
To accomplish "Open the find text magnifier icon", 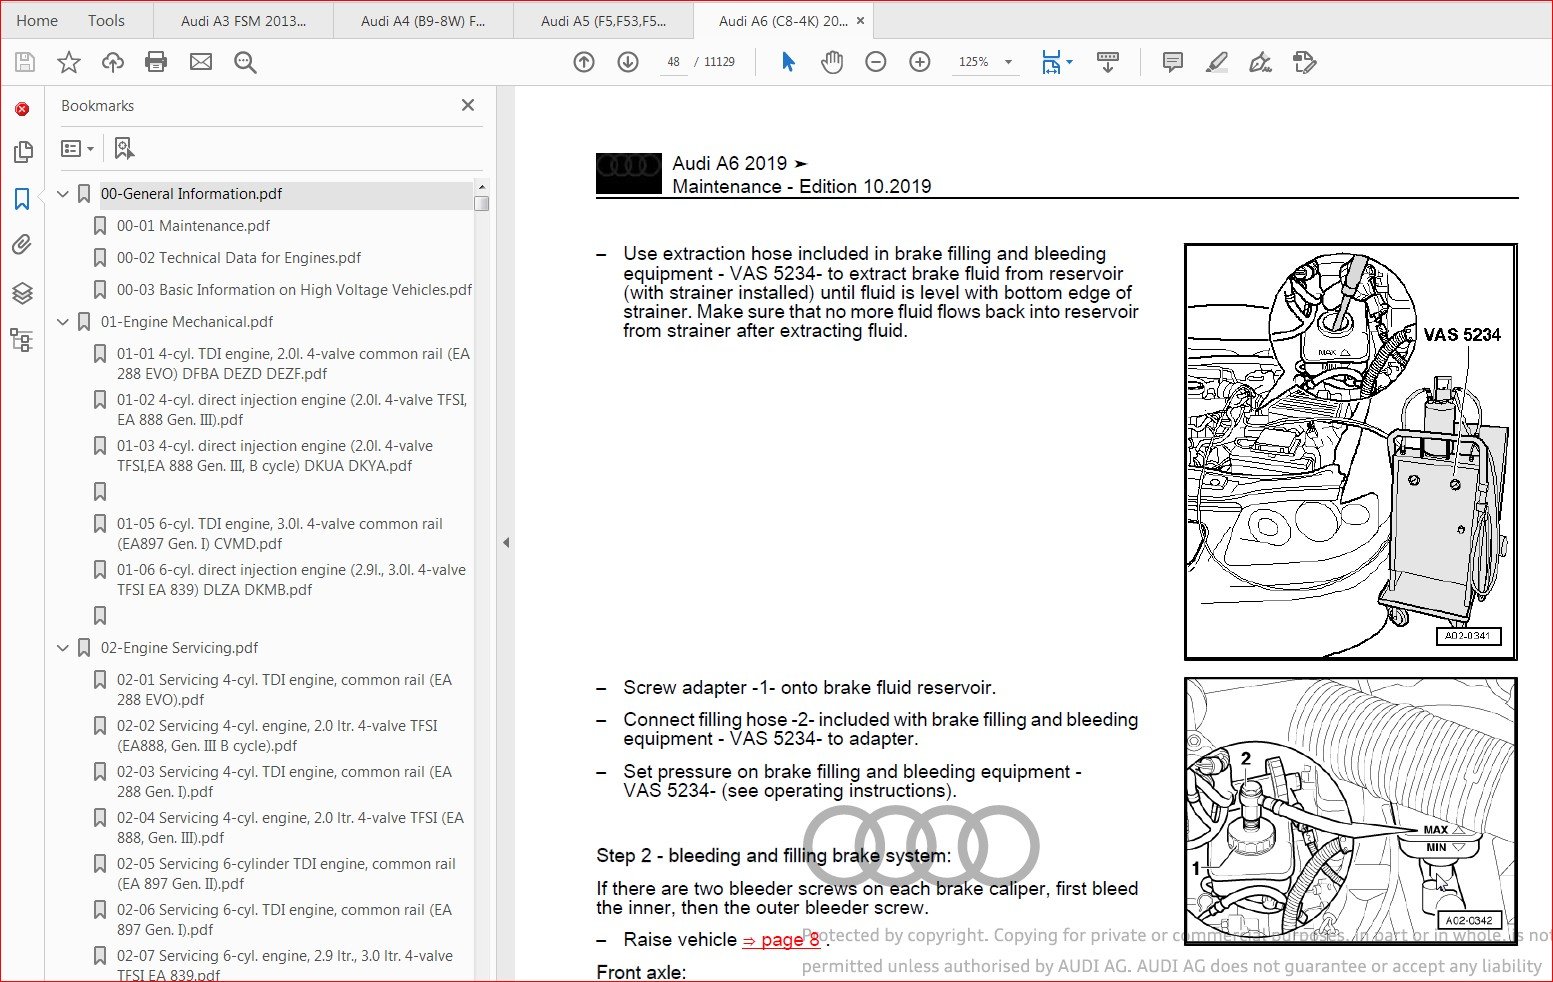I will pyautogui.click(x=245, y=62).
